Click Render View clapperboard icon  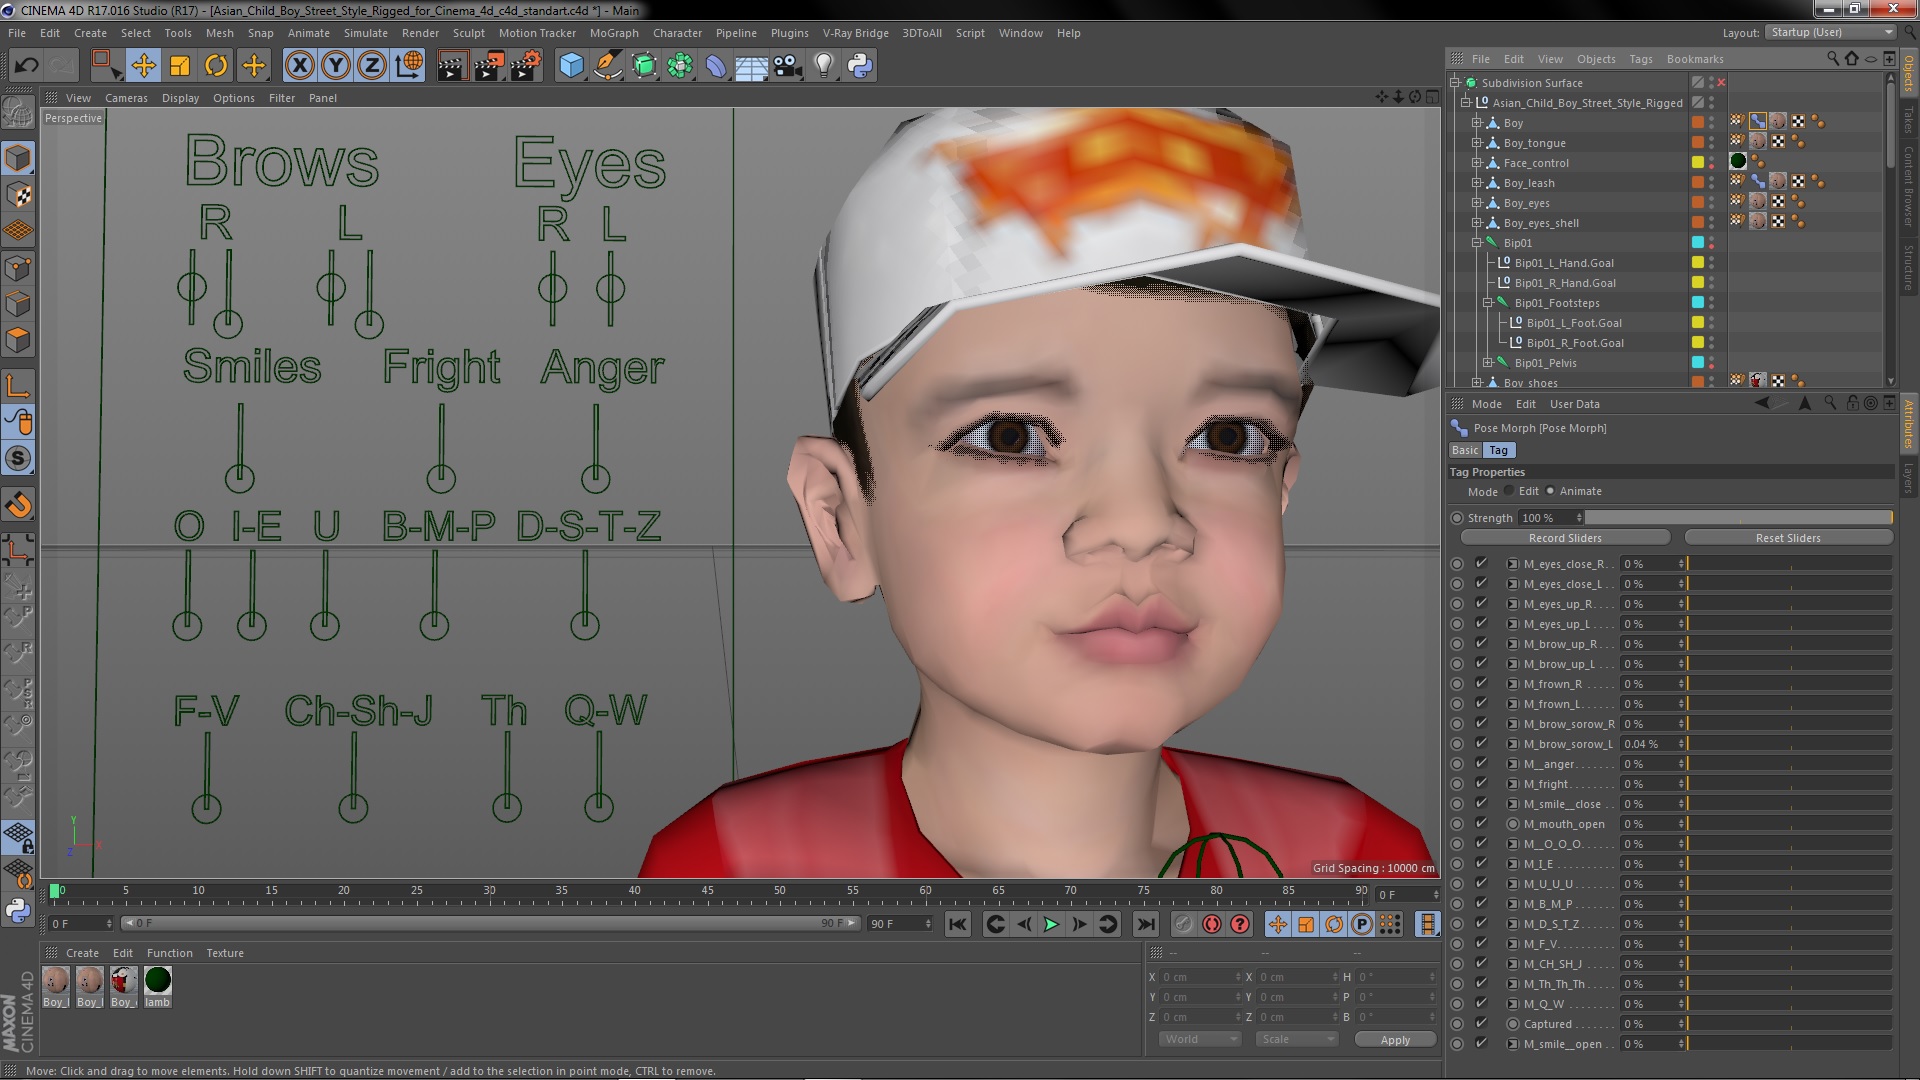click(452, 66)
